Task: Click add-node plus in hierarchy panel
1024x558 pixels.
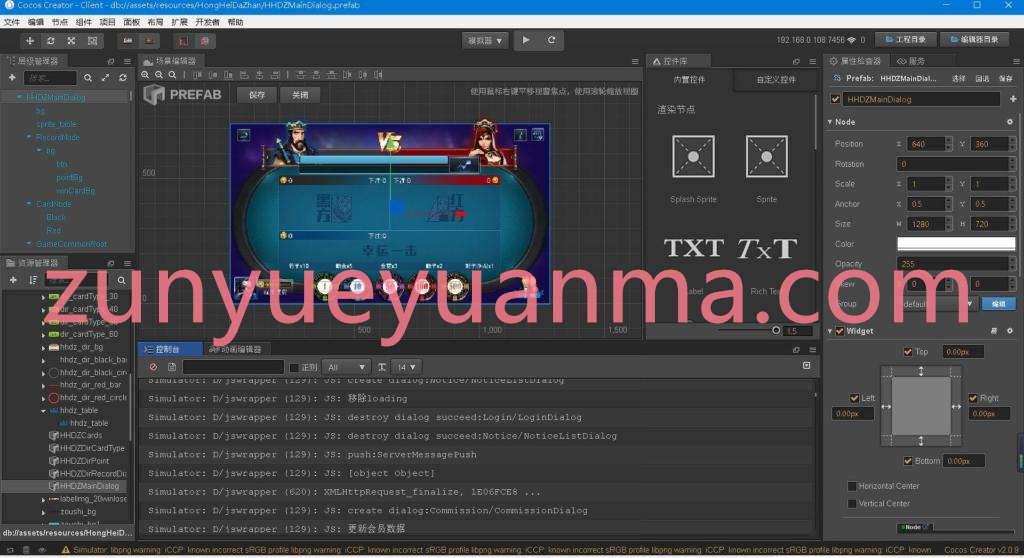Action: click(12, 78)
